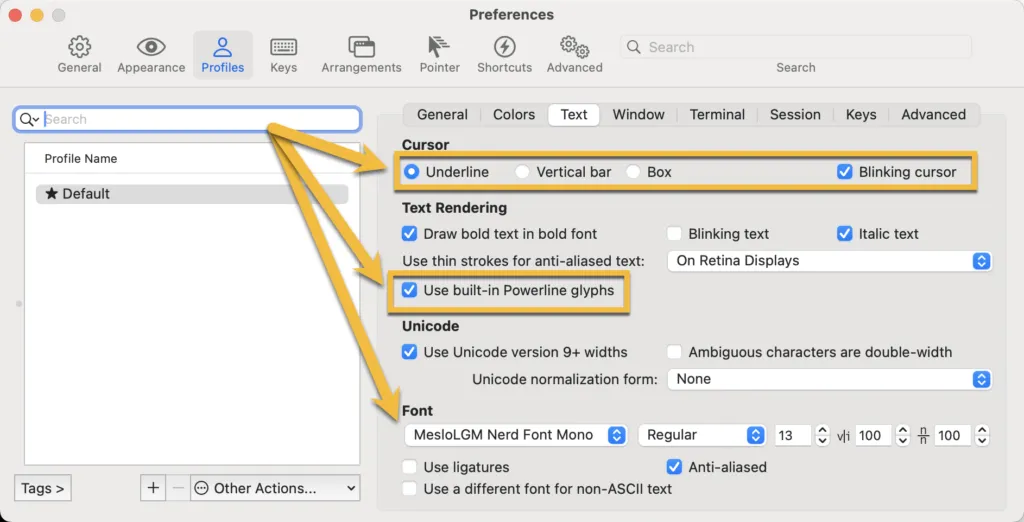Open the Arrangements toolbar icon
Viewport: 1024px width, 522px height.
(361, 47)
